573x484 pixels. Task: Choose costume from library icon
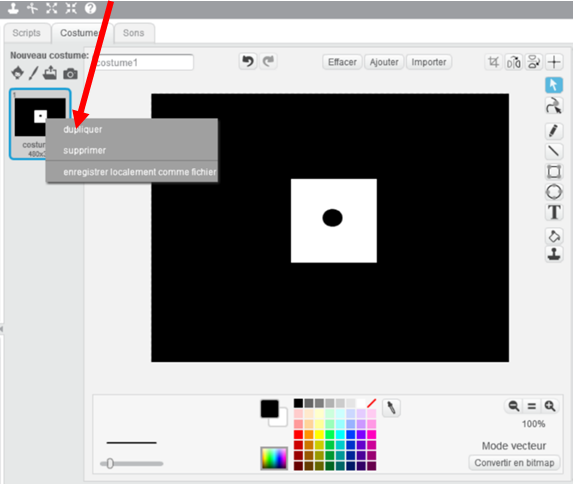pos(17,73)
